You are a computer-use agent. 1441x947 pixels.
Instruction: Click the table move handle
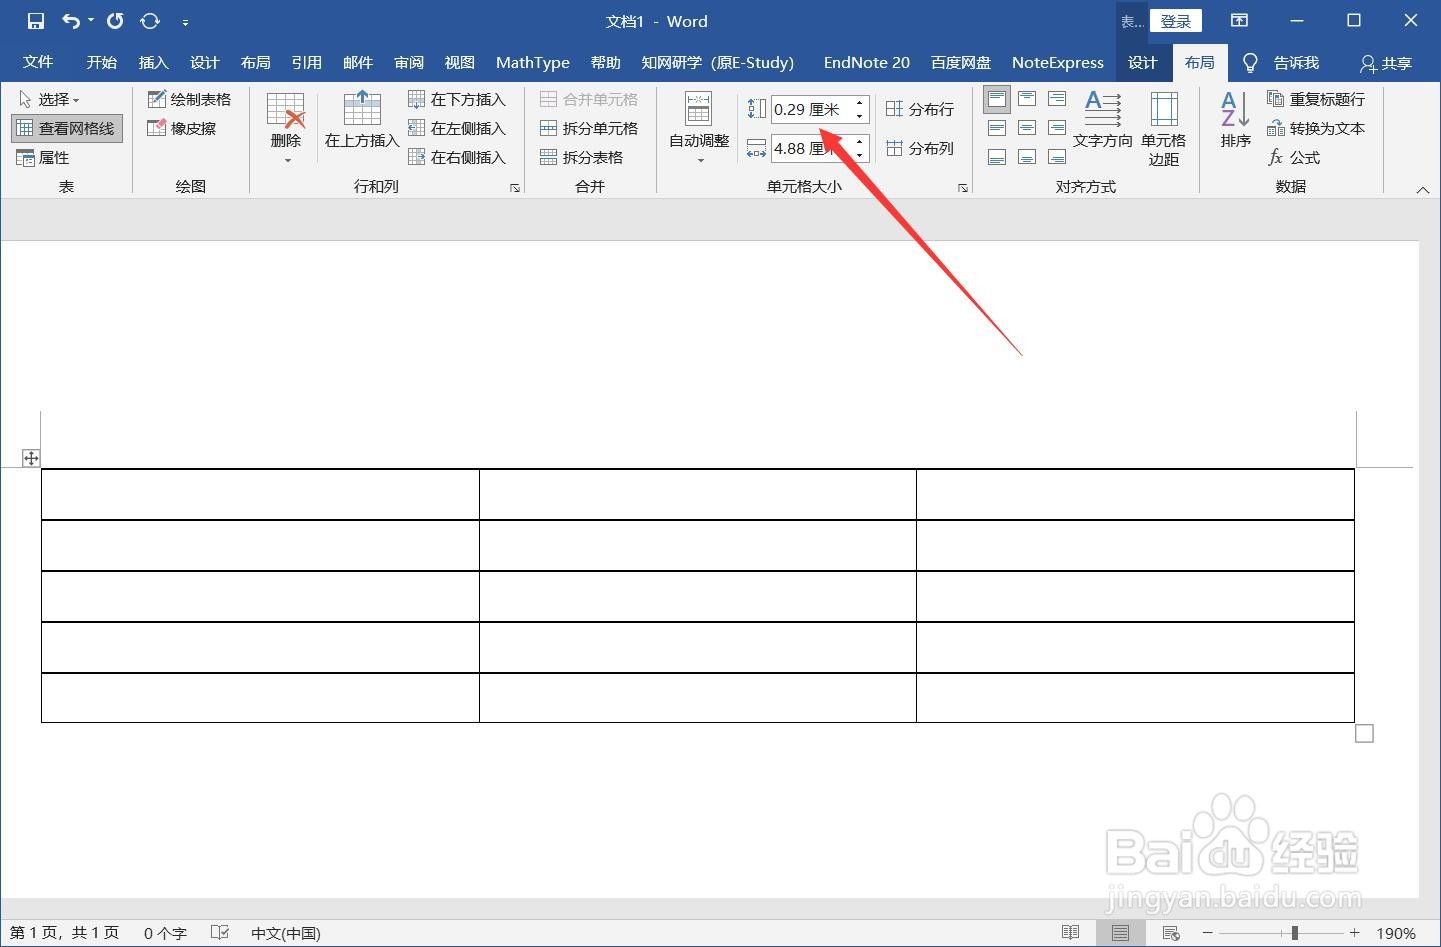pos(31,458)
